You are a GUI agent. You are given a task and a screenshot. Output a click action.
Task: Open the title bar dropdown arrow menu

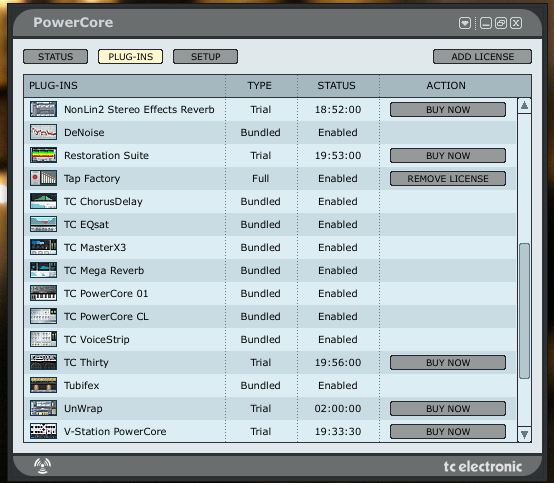coord(465,23)
